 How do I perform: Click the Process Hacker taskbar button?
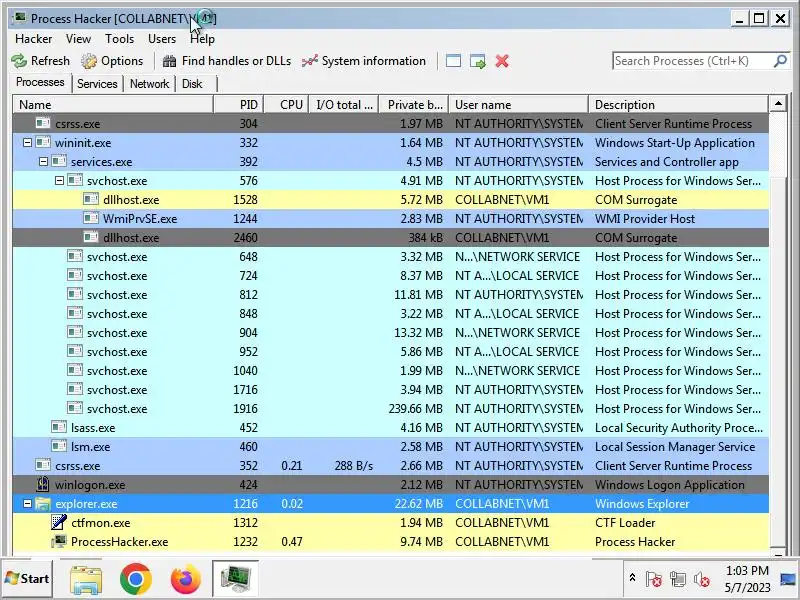pos(235,580)
